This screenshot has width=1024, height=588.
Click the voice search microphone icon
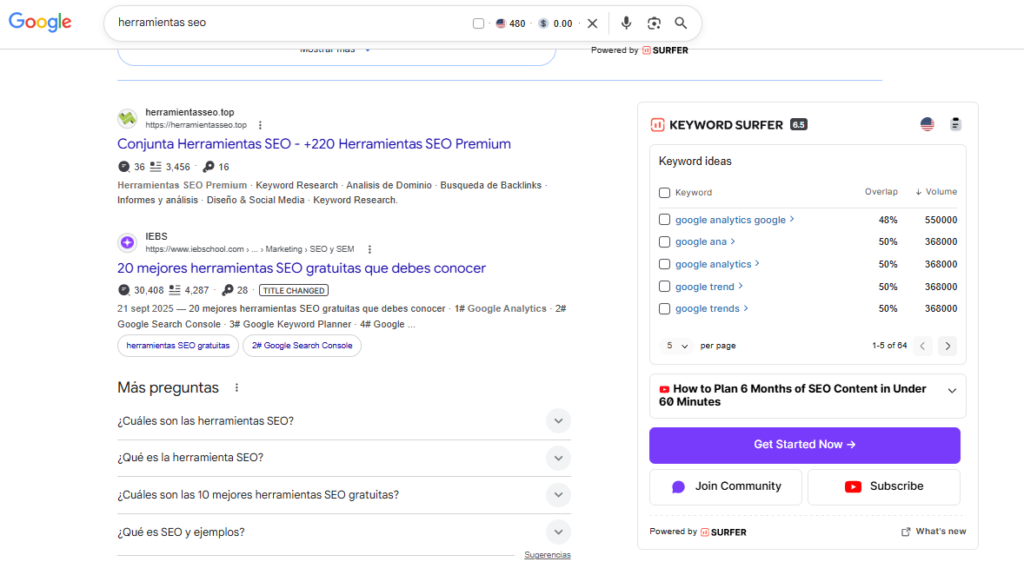coord(626,23)
